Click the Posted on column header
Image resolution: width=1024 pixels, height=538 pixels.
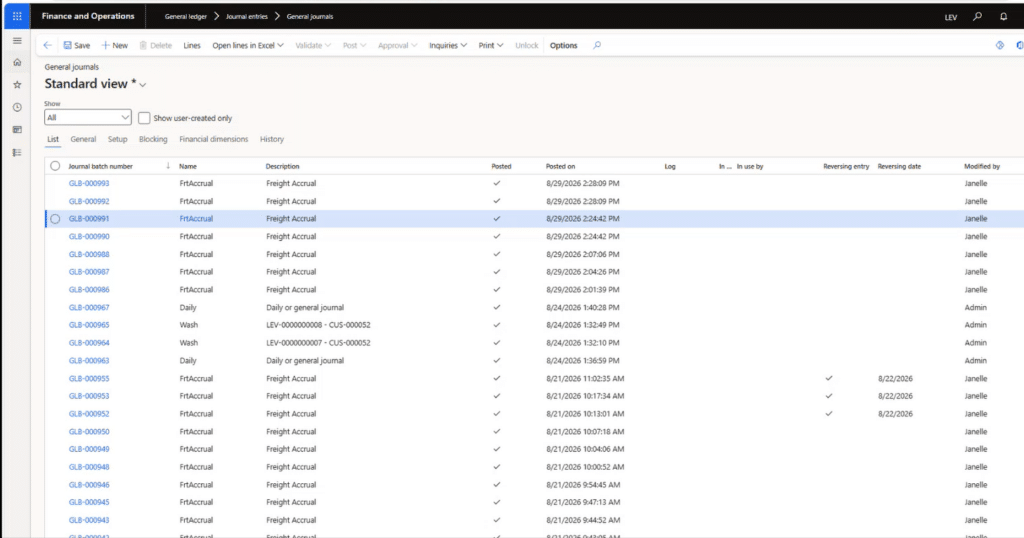(x=560, y=166)
